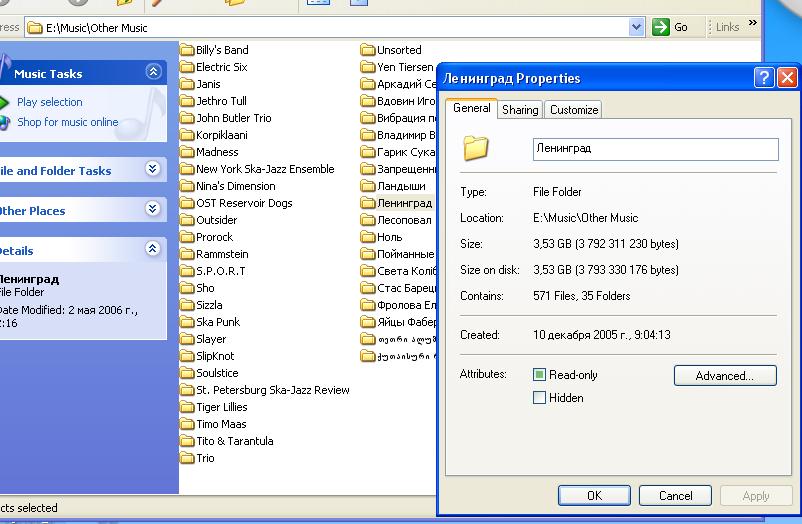This screenshot has height=524, width=802.
Task: Expand the Other Places panel
Action: tap(153, 210)
